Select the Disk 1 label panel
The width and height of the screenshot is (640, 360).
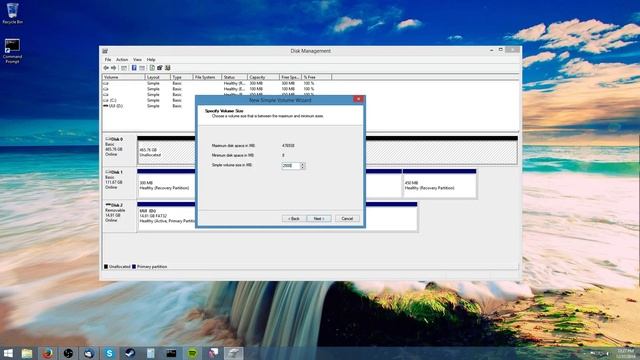(119, 182)
